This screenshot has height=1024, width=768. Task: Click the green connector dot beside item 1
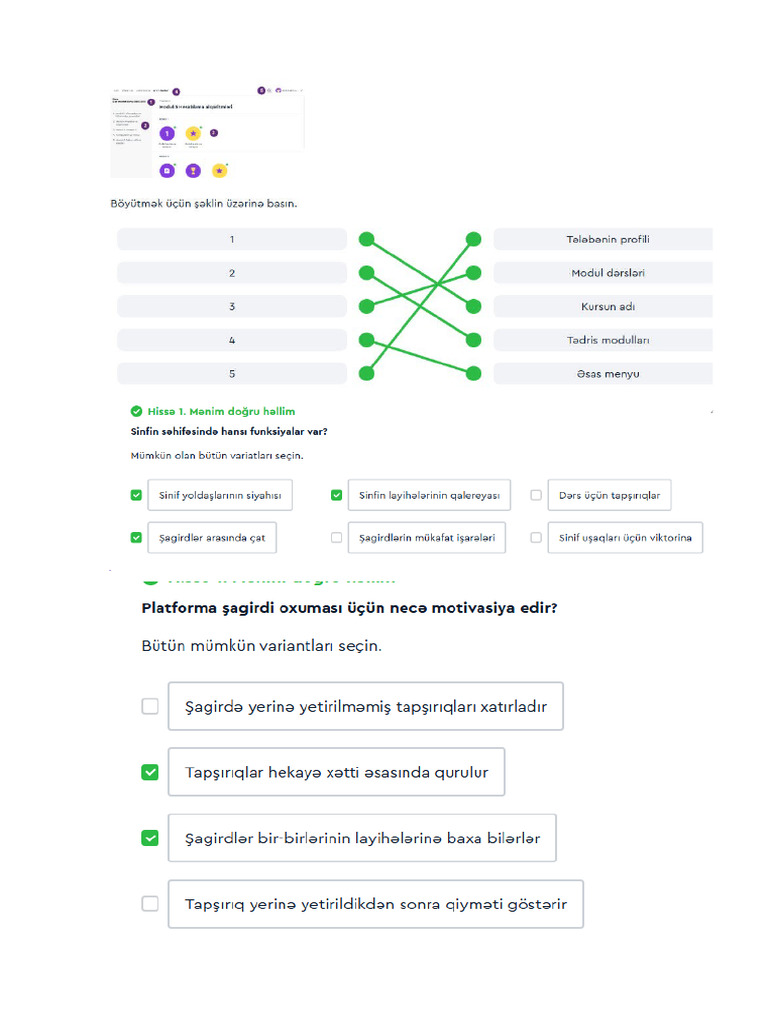[x=366, y=240]
